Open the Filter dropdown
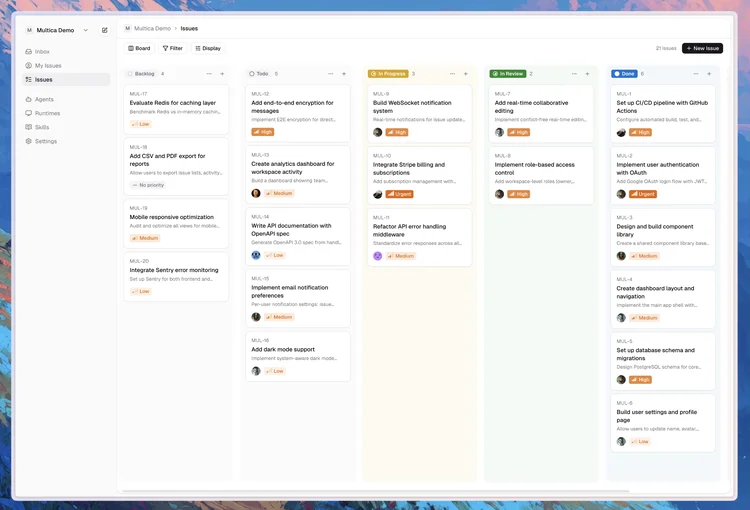 (173, 48)
